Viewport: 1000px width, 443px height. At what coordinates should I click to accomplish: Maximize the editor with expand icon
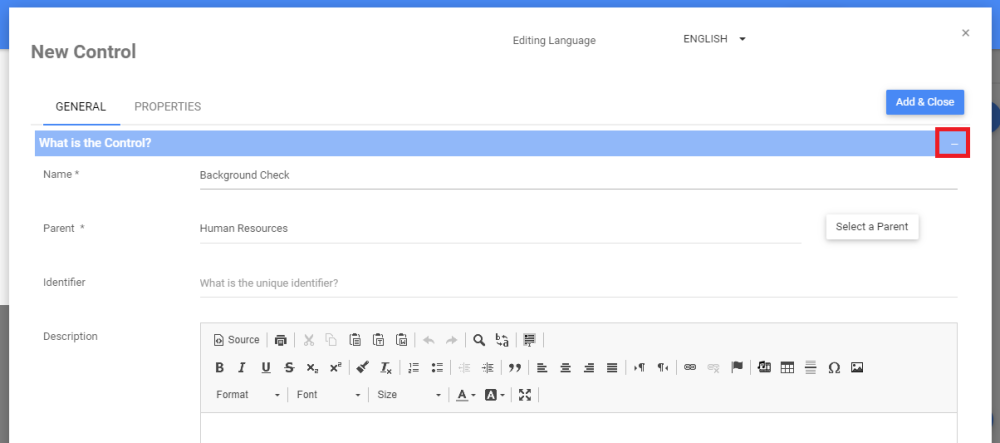coord(525,395)
